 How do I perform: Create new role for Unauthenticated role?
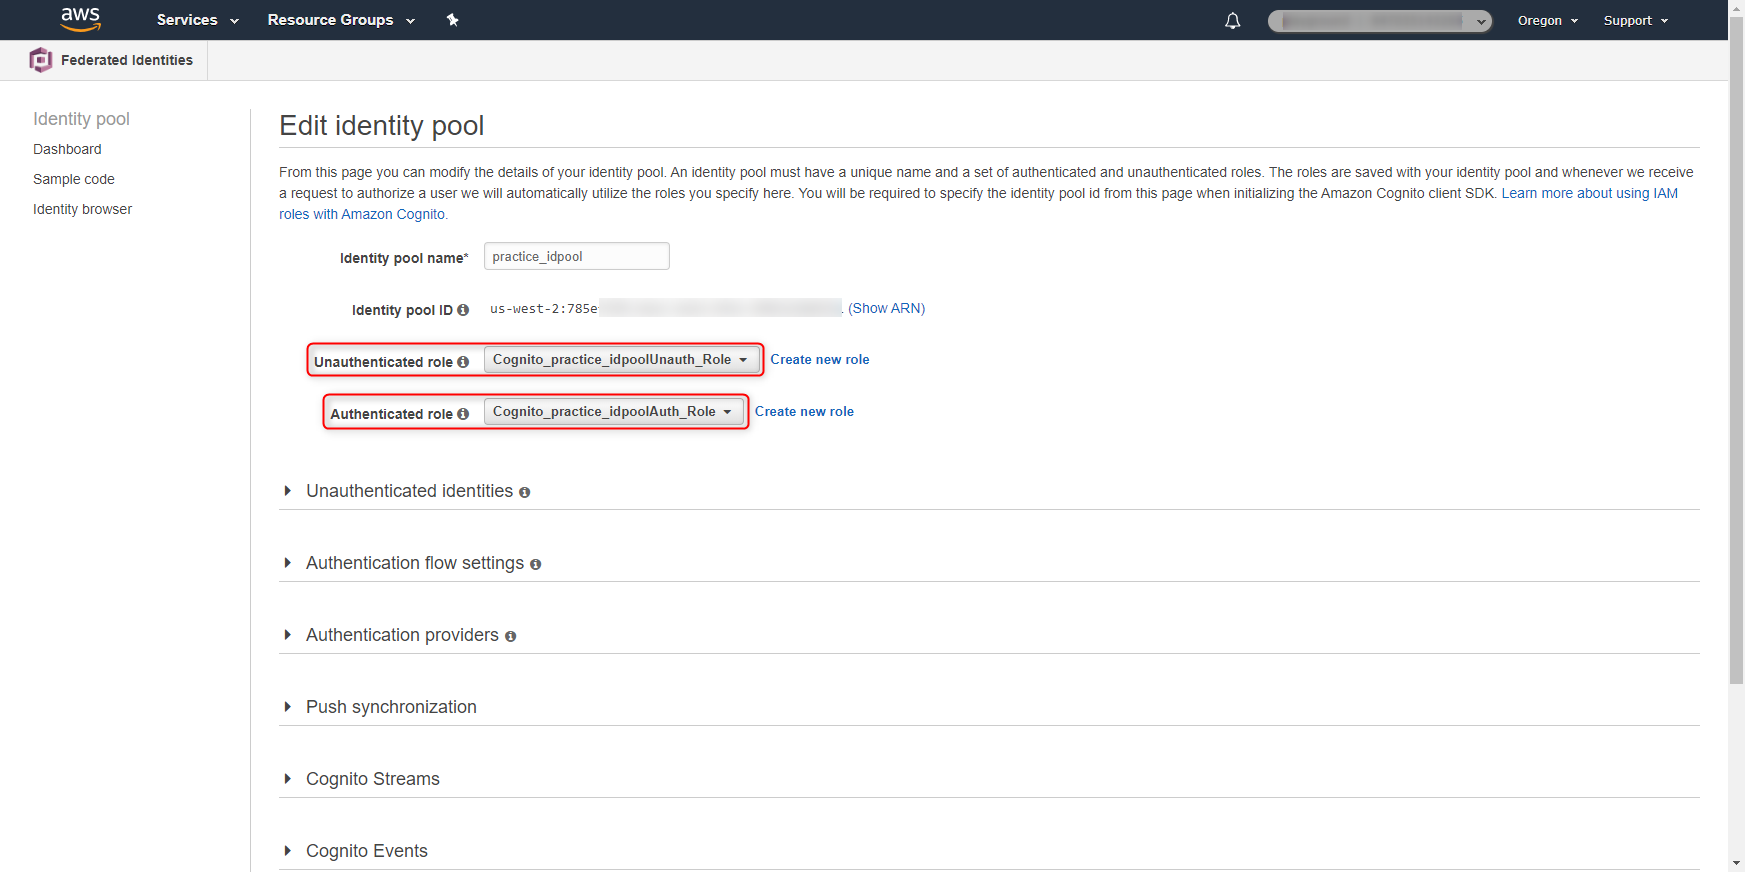[820, 360]
